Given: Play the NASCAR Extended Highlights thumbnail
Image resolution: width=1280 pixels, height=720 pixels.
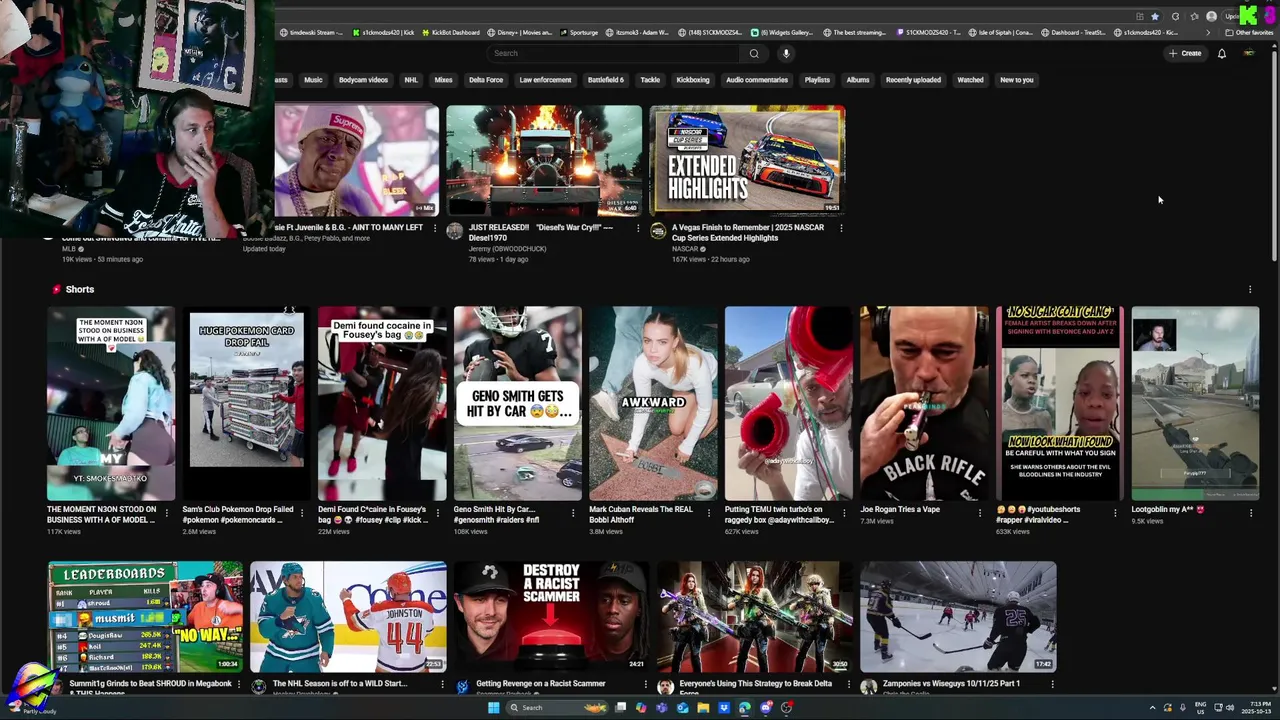Looking at the screenshot, I should tap(748, 161).
